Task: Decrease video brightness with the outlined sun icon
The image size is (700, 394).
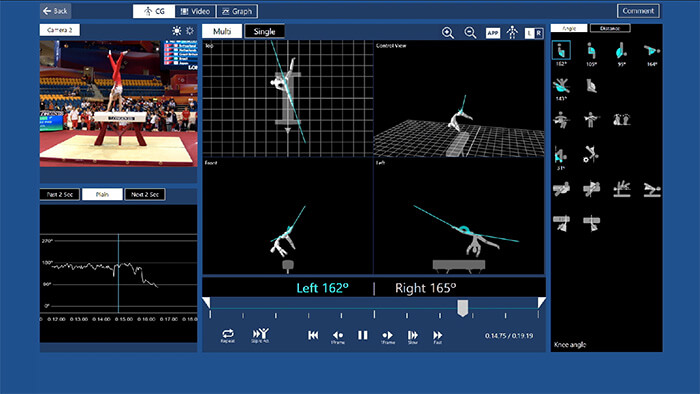Action: [x=190, y=31]
